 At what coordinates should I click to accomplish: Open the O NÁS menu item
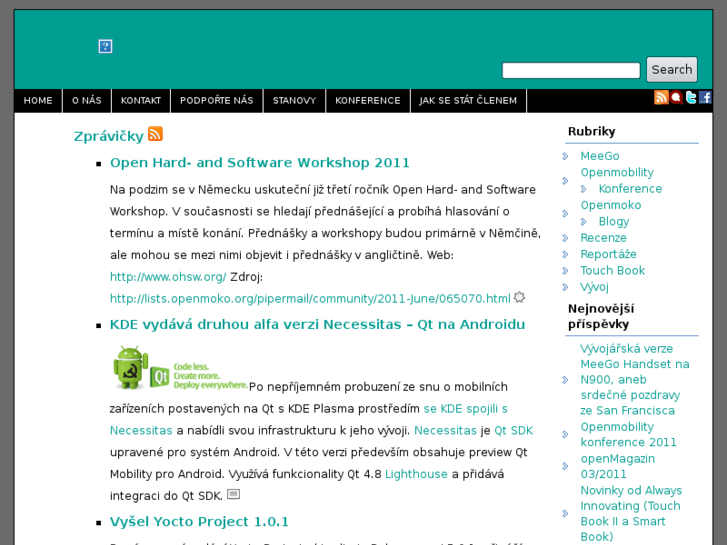[x=87, y=101]
